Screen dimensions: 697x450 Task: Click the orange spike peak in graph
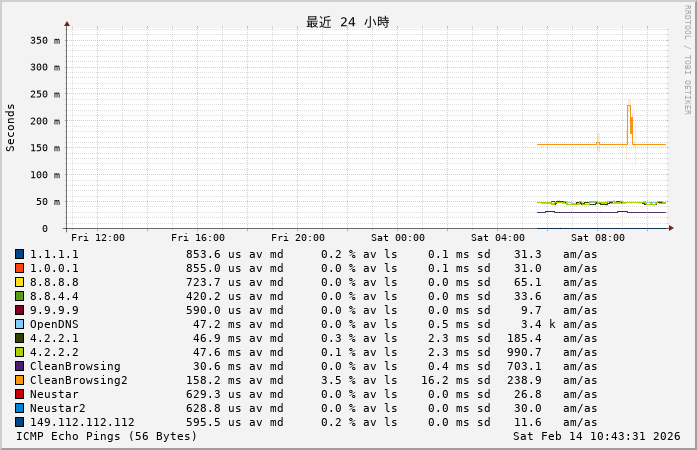629,106
